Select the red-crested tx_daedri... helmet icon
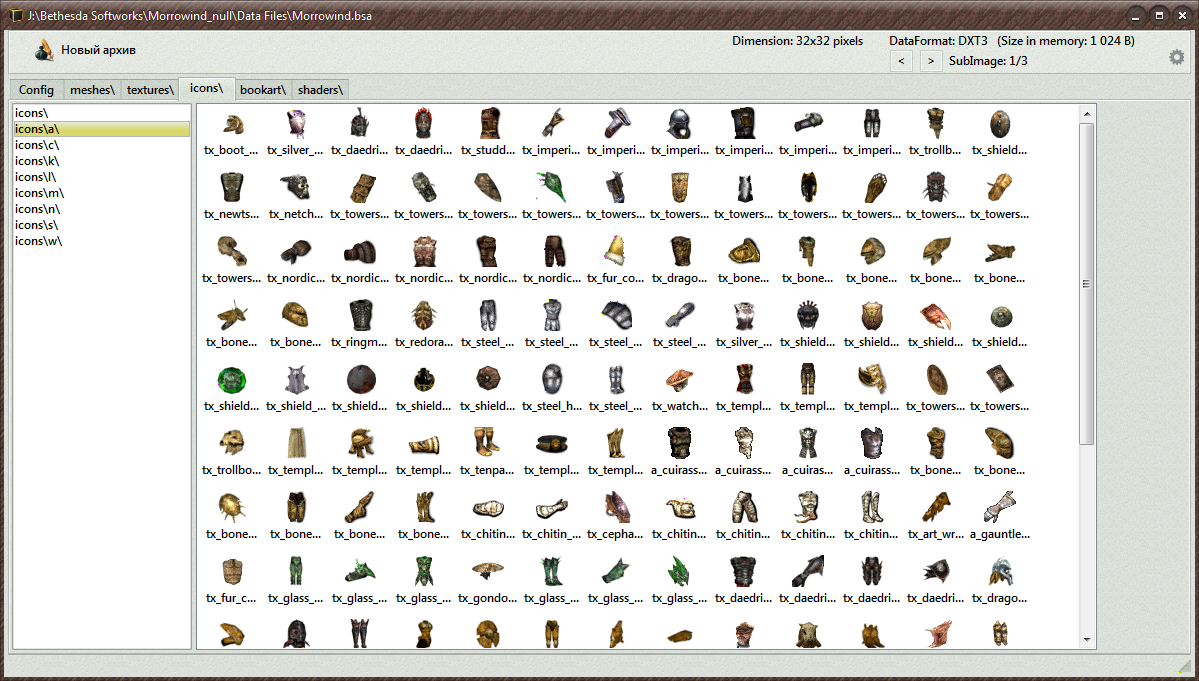The height and width of the screenshot is (681, 1199). click(424, 124)
